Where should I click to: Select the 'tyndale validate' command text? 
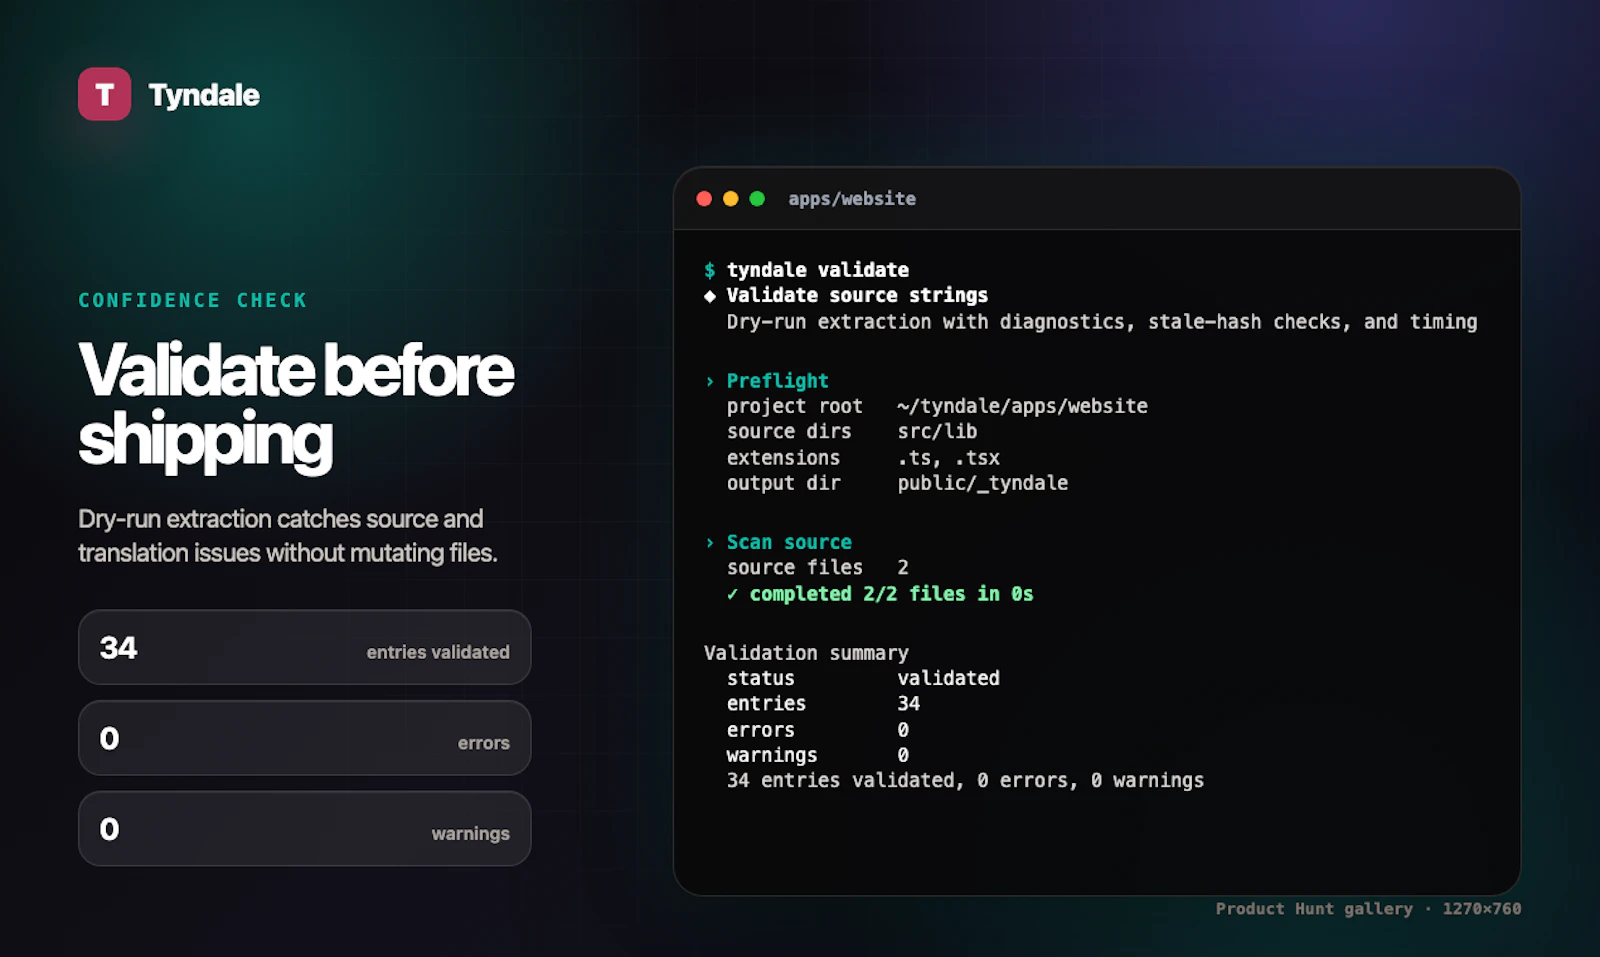(818, 270)
